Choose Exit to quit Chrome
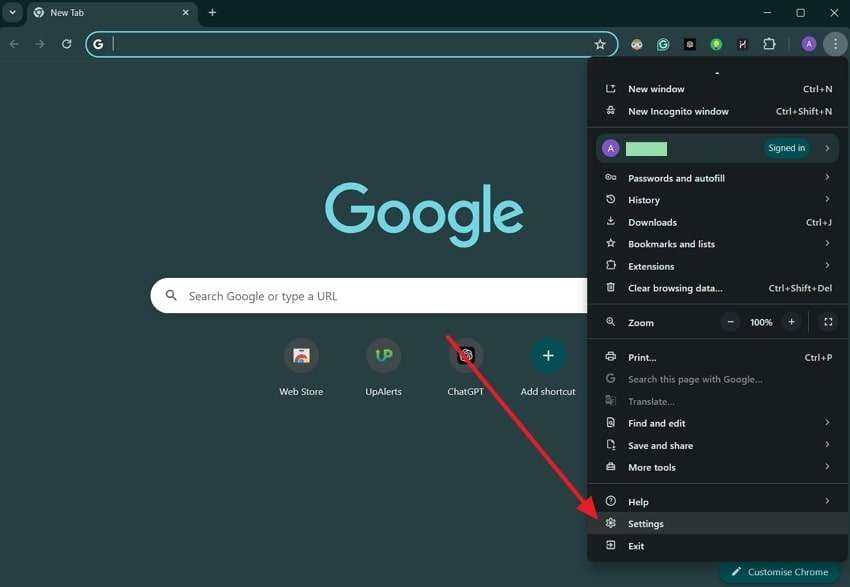The image size is (850, 587). click(x=718, y=546)
